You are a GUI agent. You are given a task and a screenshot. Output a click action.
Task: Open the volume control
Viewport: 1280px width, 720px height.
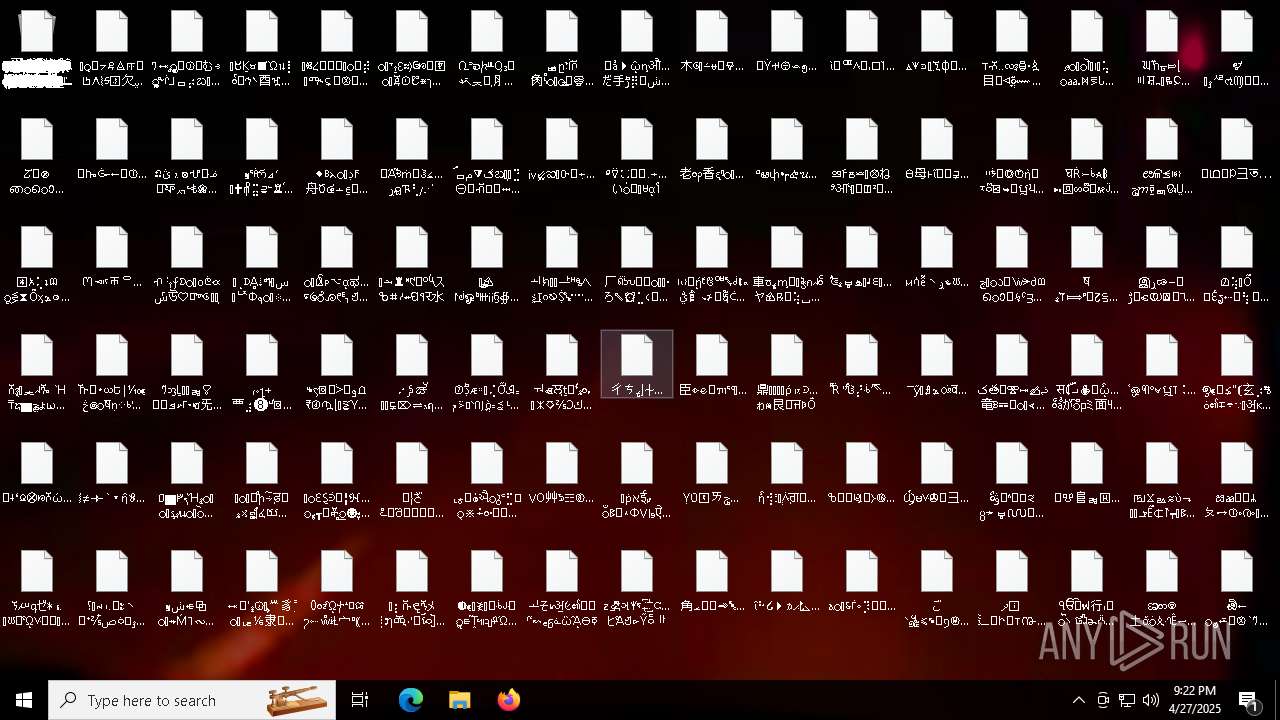tap(1151, 700)
